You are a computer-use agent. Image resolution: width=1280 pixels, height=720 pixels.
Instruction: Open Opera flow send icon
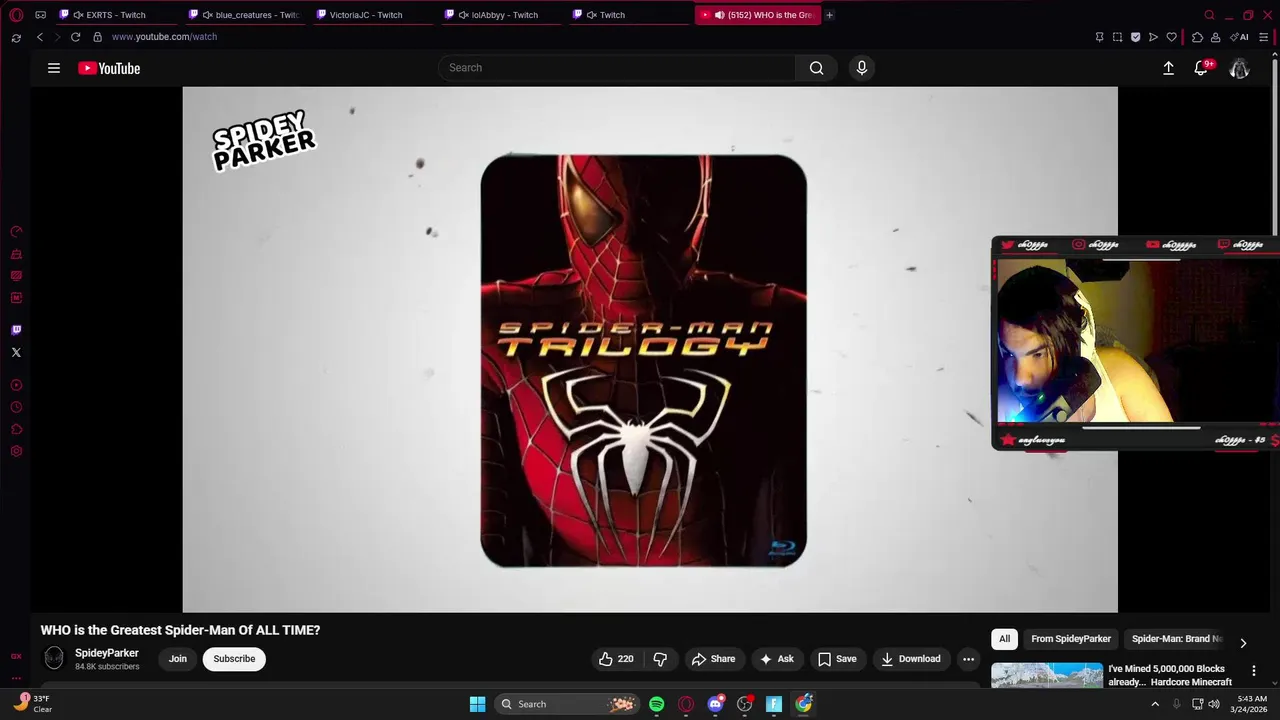(x=1153, y=37)
